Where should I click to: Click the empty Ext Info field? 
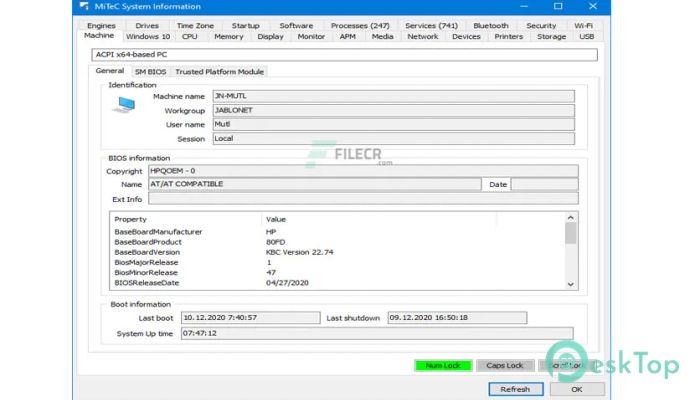(x=363, y=199)
